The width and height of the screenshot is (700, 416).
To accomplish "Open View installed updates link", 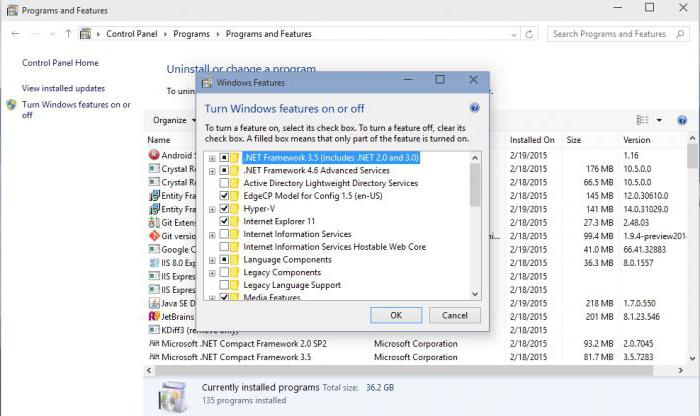I will tap(63, 88).
